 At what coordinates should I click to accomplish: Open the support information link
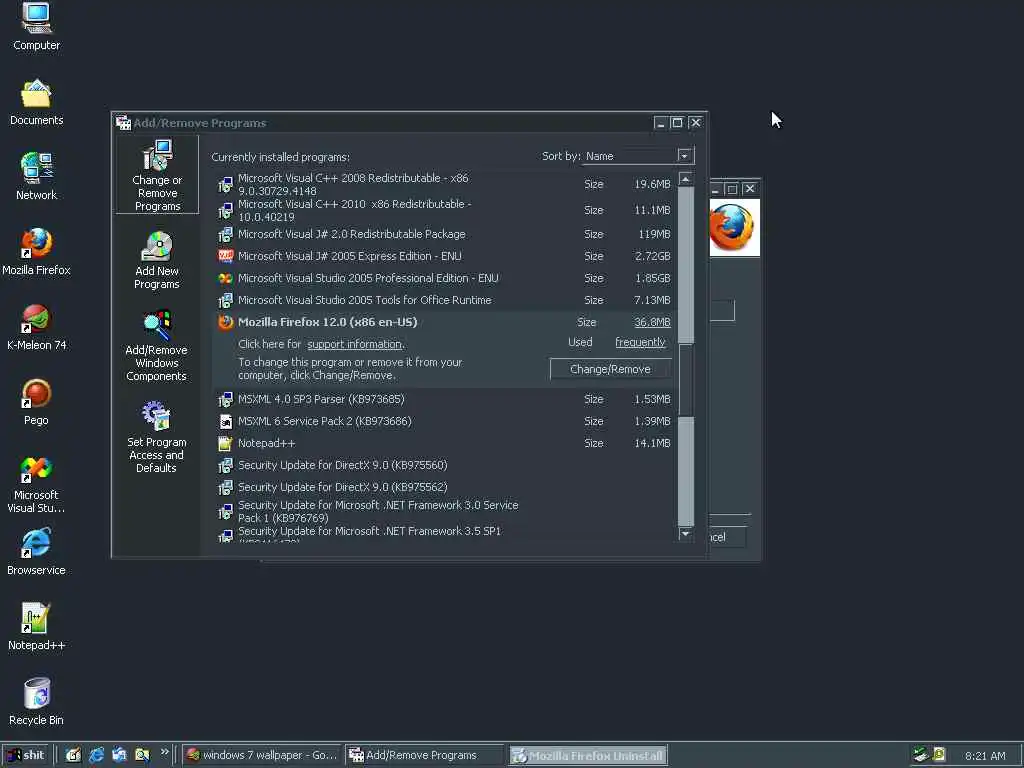(355, 344)
